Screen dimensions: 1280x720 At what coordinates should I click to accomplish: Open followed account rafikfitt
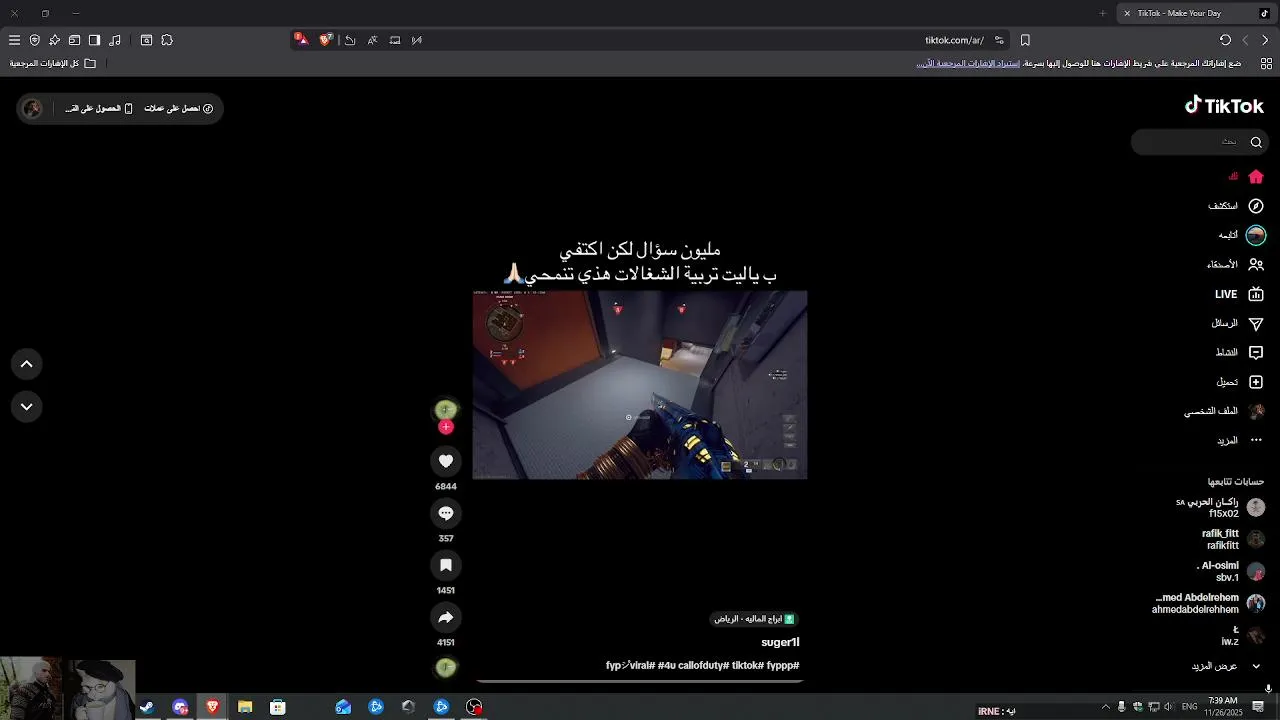pyautogui.click(x=1233, y=539)
